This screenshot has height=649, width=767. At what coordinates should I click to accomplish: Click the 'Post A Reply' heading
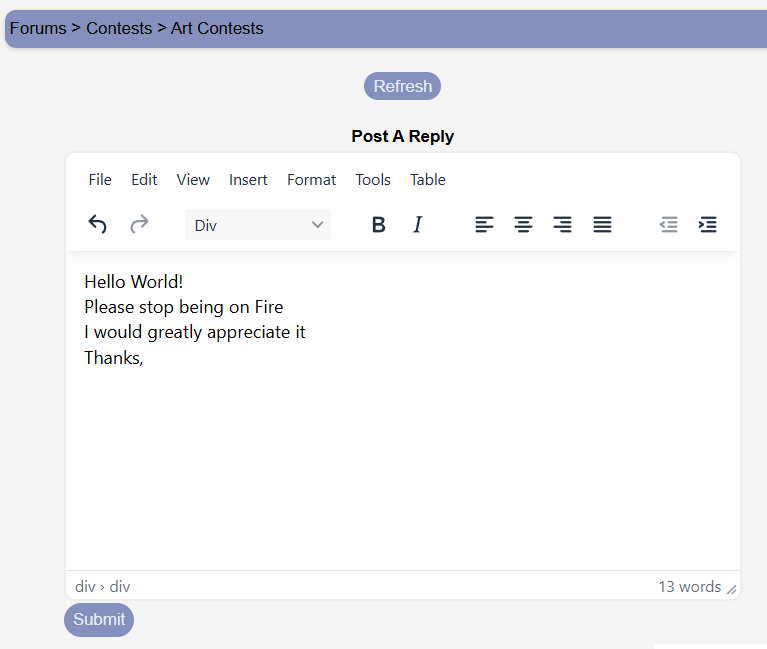[x=403, y=136]
